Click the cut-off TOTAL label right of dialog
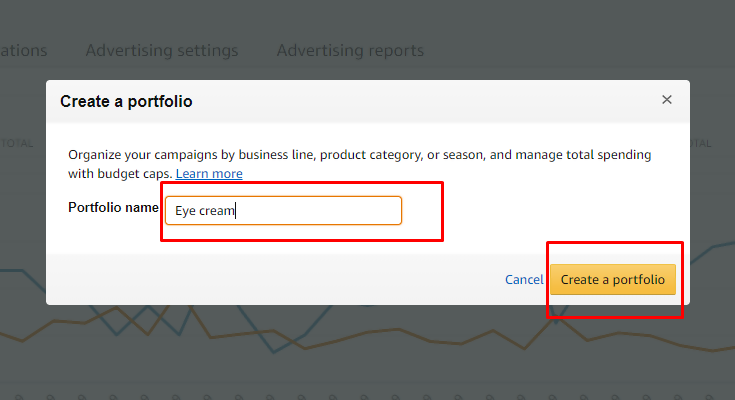Viewport: 735px width, 400px height. pos(701,143)
